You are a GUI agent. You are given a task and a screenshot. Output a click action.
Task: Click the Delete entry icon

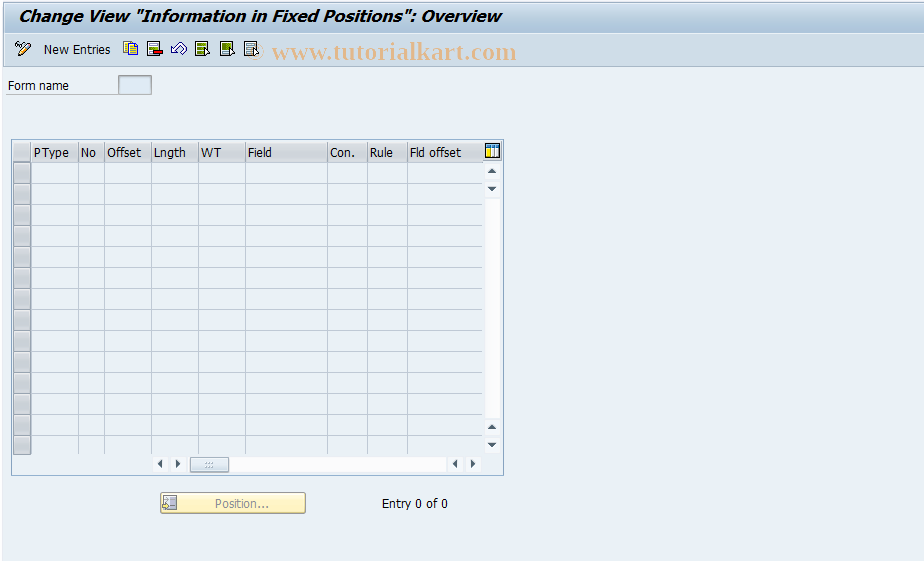[154, 49]
